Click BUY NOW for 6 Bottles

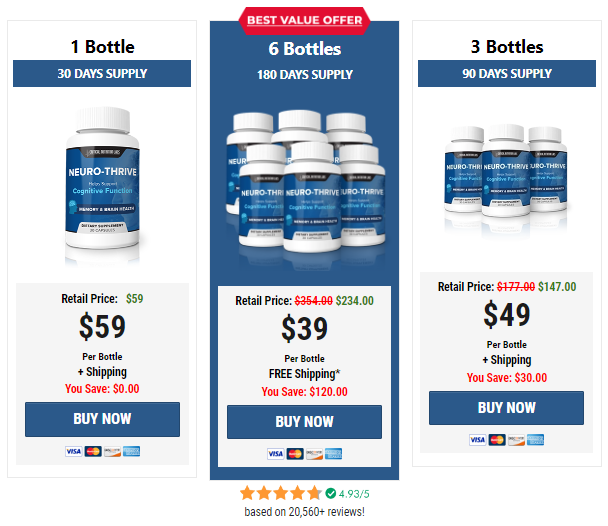[x=304, y=422]
